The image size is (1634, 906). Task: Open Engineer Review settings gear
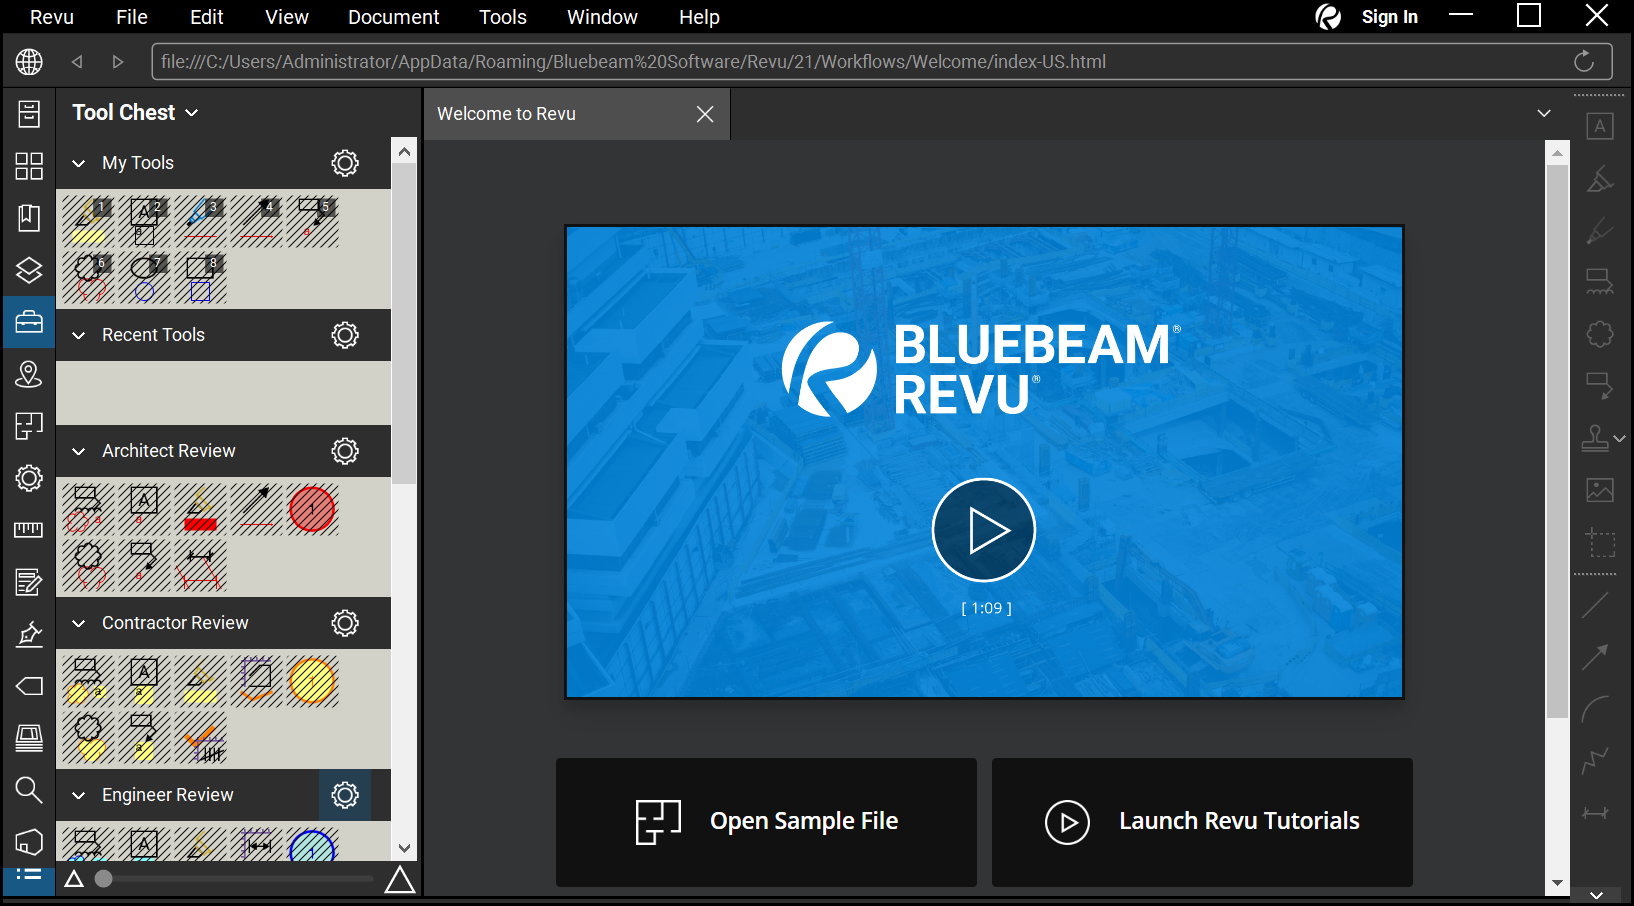[x=345, y=795]
